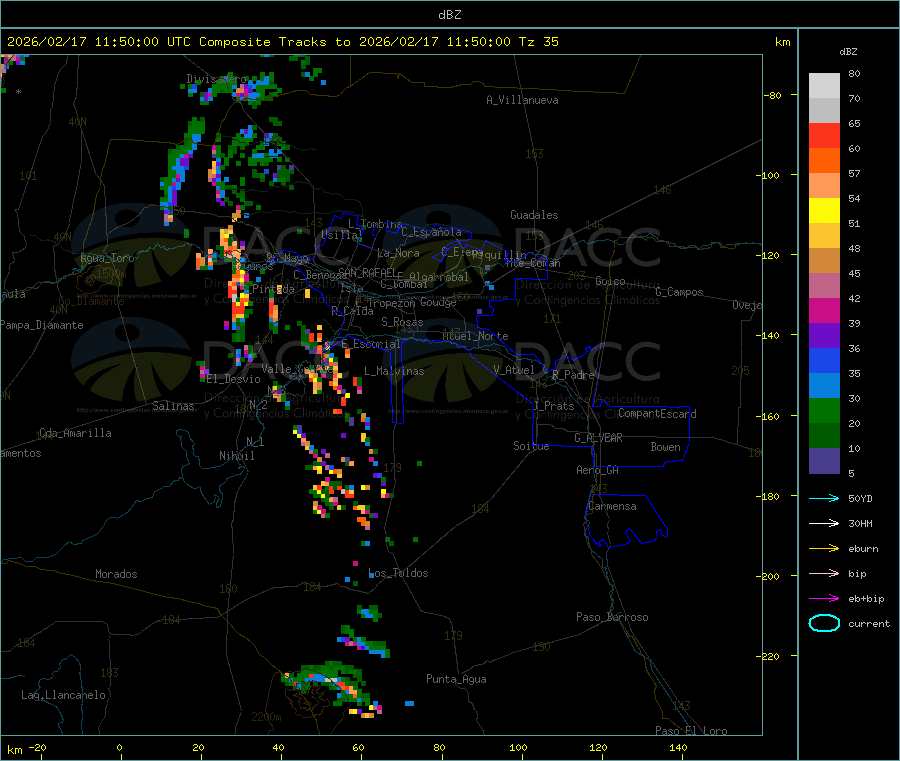900x761 pixels.
Task: Click the Tropezon map label
Action: click(x=391, y=303)
